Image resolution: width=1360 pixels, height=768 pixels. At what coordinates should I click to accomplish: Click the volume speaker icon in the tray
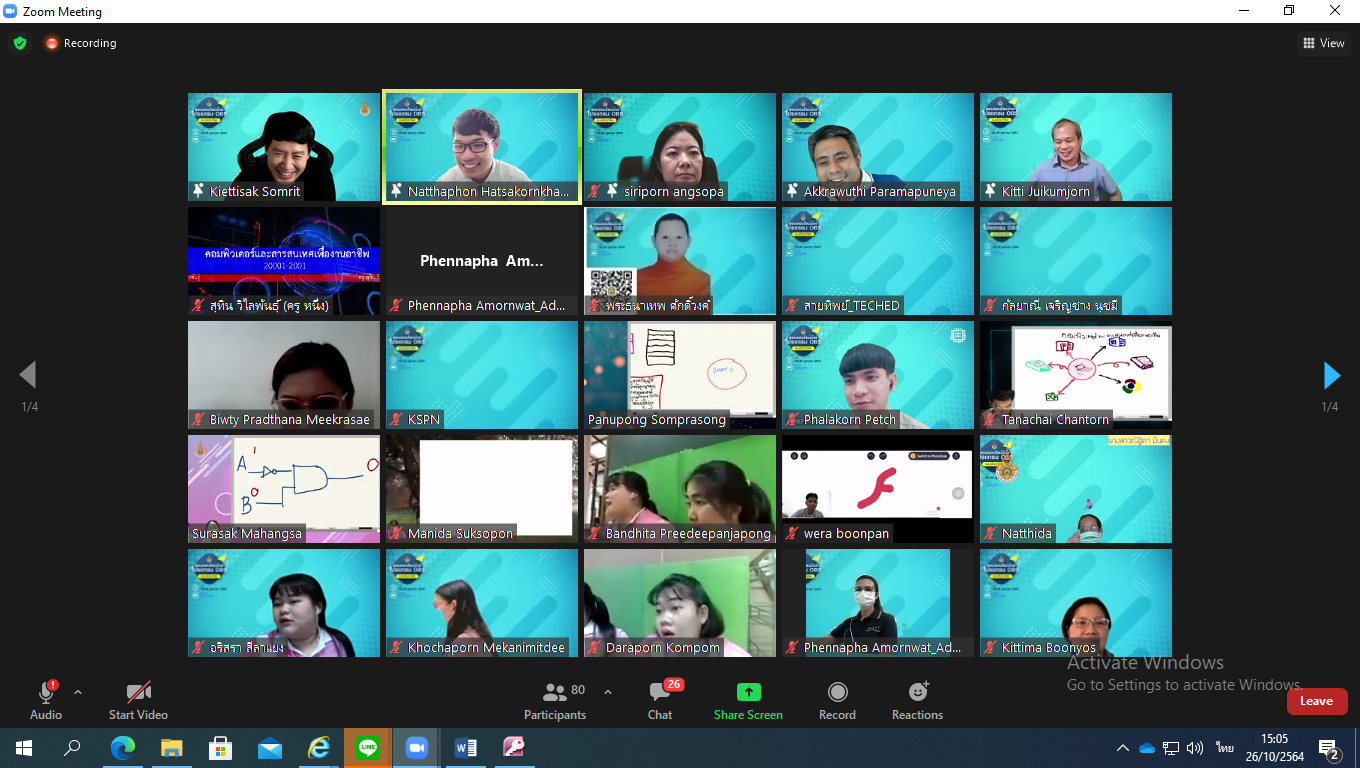pos(1195,748)
